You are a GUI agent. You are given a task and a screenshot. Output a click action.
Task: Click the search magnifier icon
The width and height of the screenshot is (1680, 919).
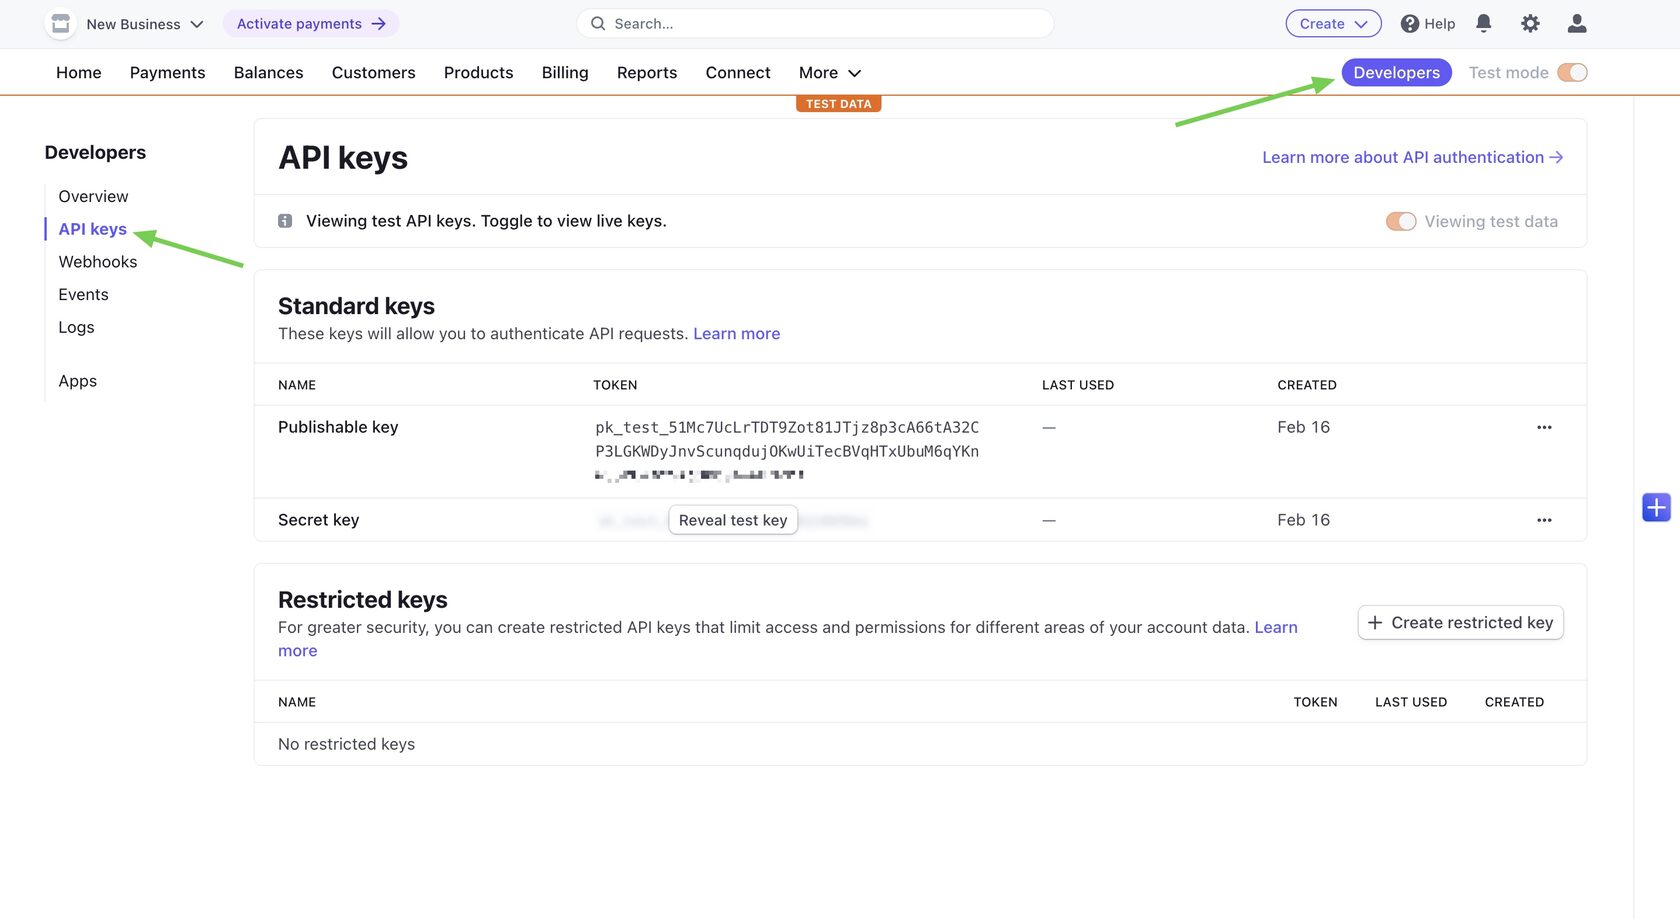598,23
